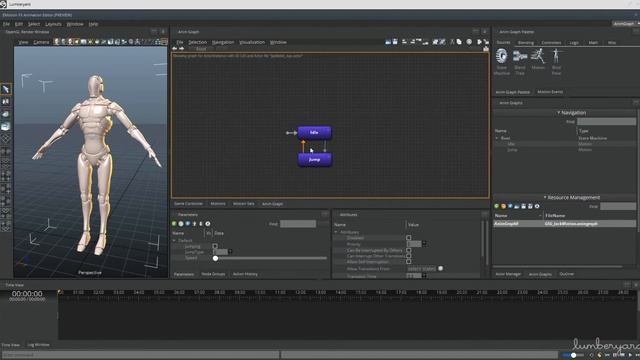The image size is (640, 360).
Task: Click the Root button below graph arrows
Action: point(201,49)
